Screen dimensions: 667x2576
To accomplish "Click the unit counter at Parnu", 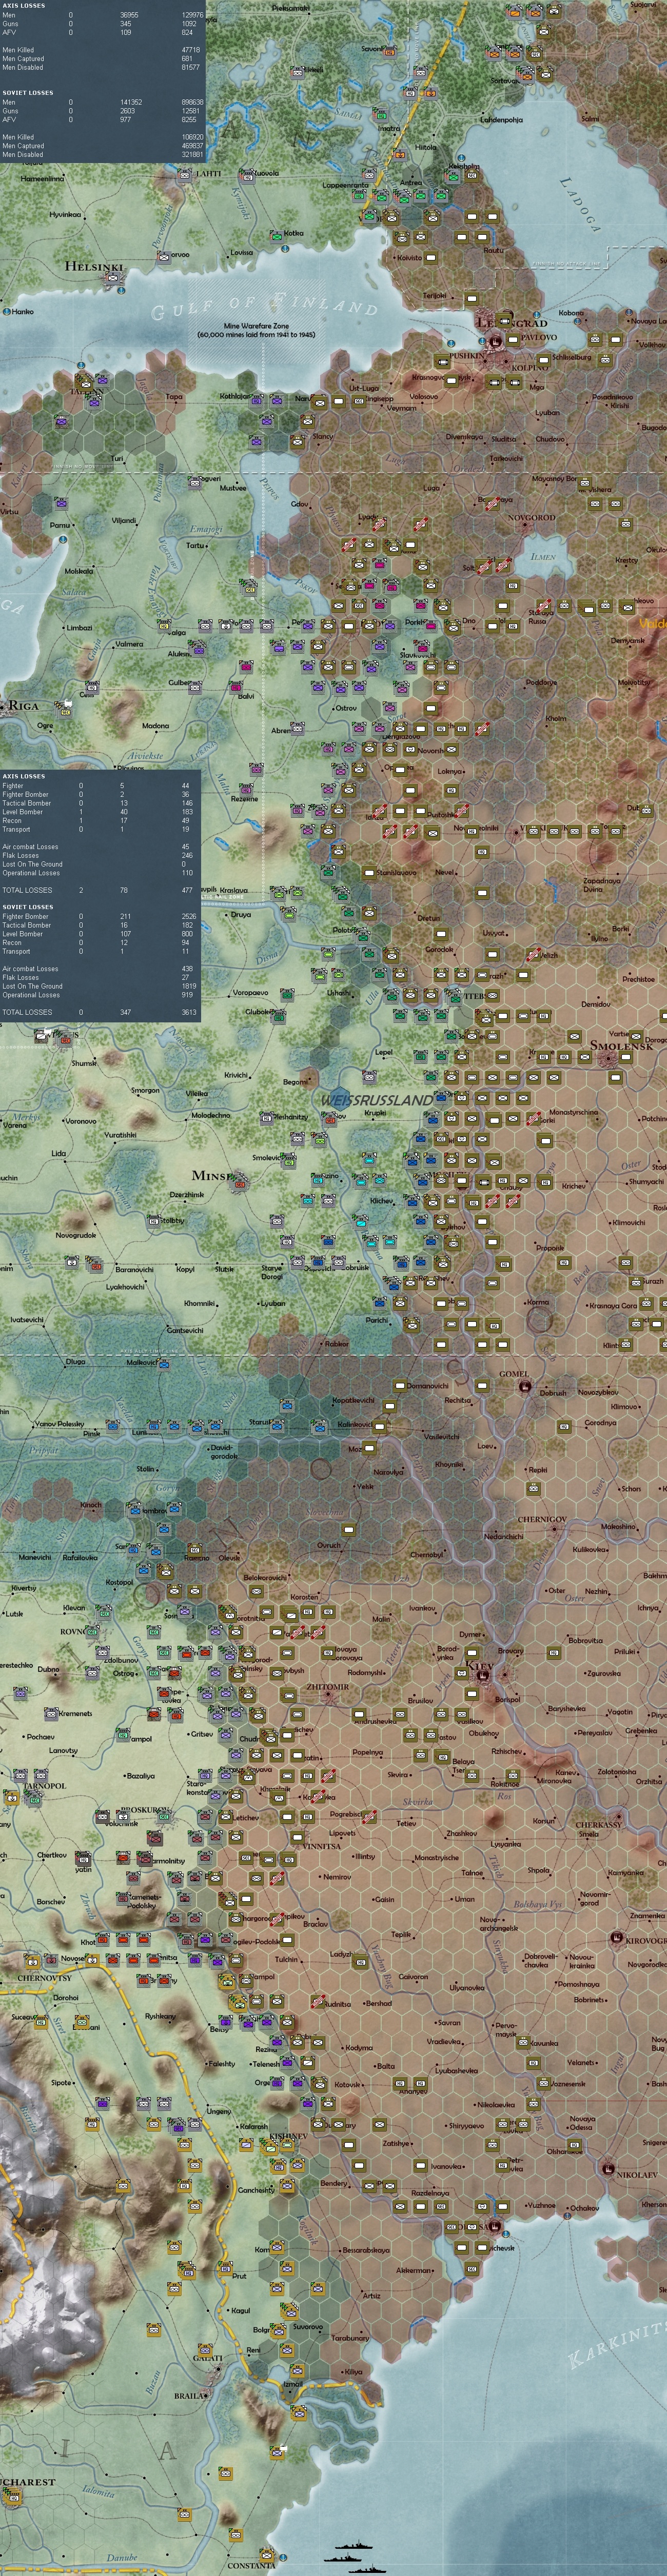I will click(62, 503).
